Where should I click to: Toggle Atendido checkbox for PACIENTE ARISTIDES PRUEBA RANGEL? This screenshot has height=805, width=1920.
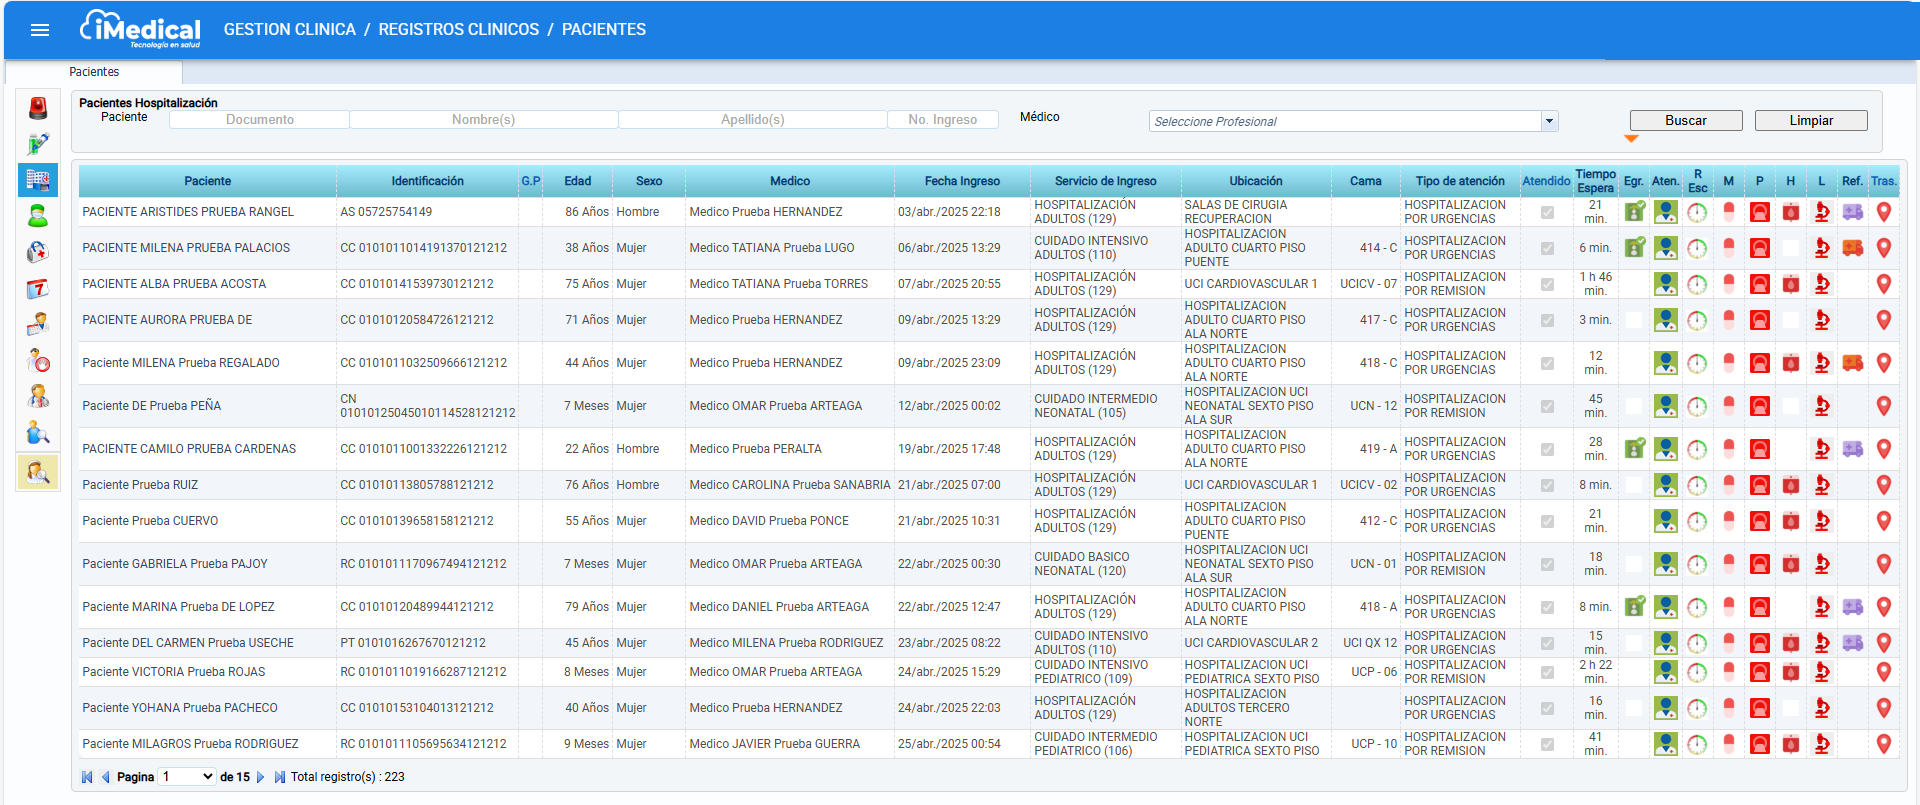(x=1547, y=212)
